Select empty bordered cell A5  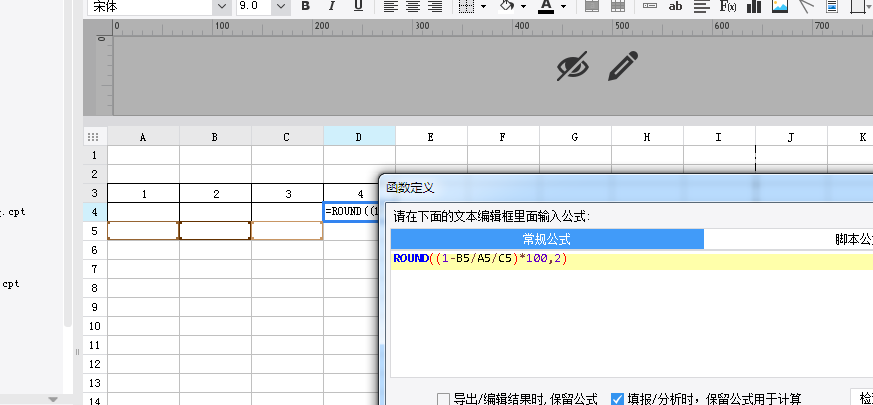(143, 231)
